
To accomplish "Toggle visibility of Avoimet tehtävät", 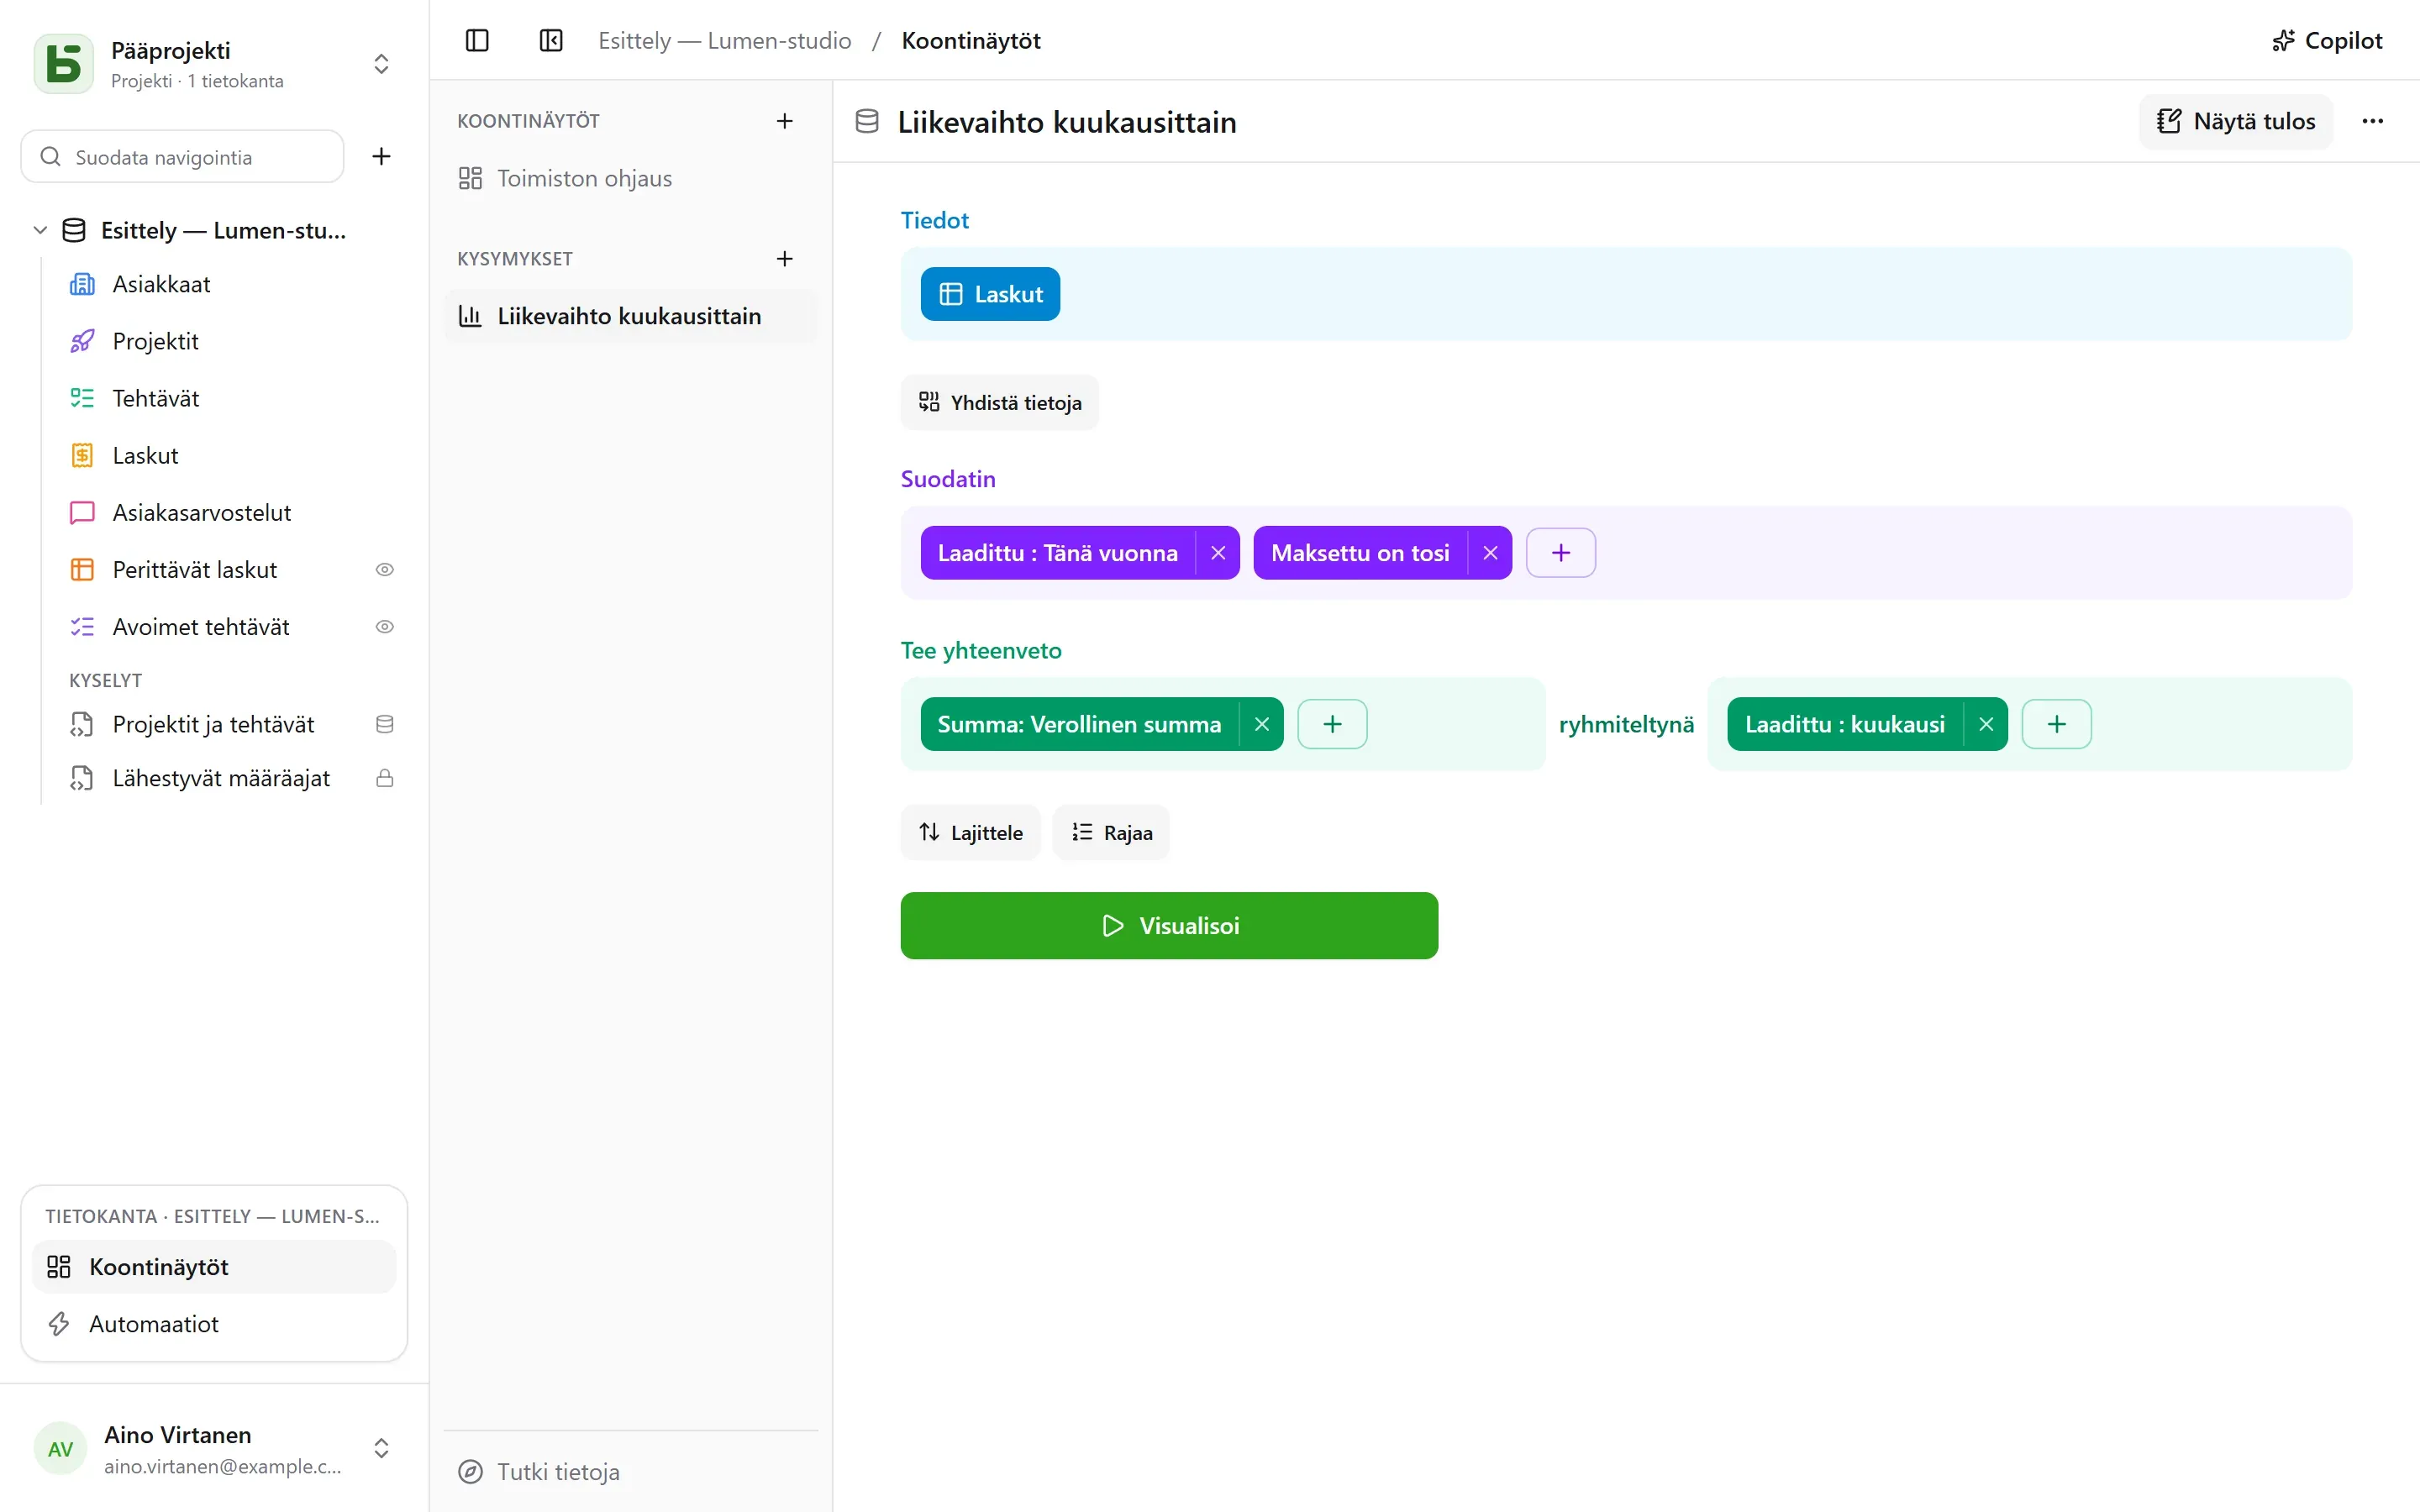I will pyautogui.click(x=384, y=627).
